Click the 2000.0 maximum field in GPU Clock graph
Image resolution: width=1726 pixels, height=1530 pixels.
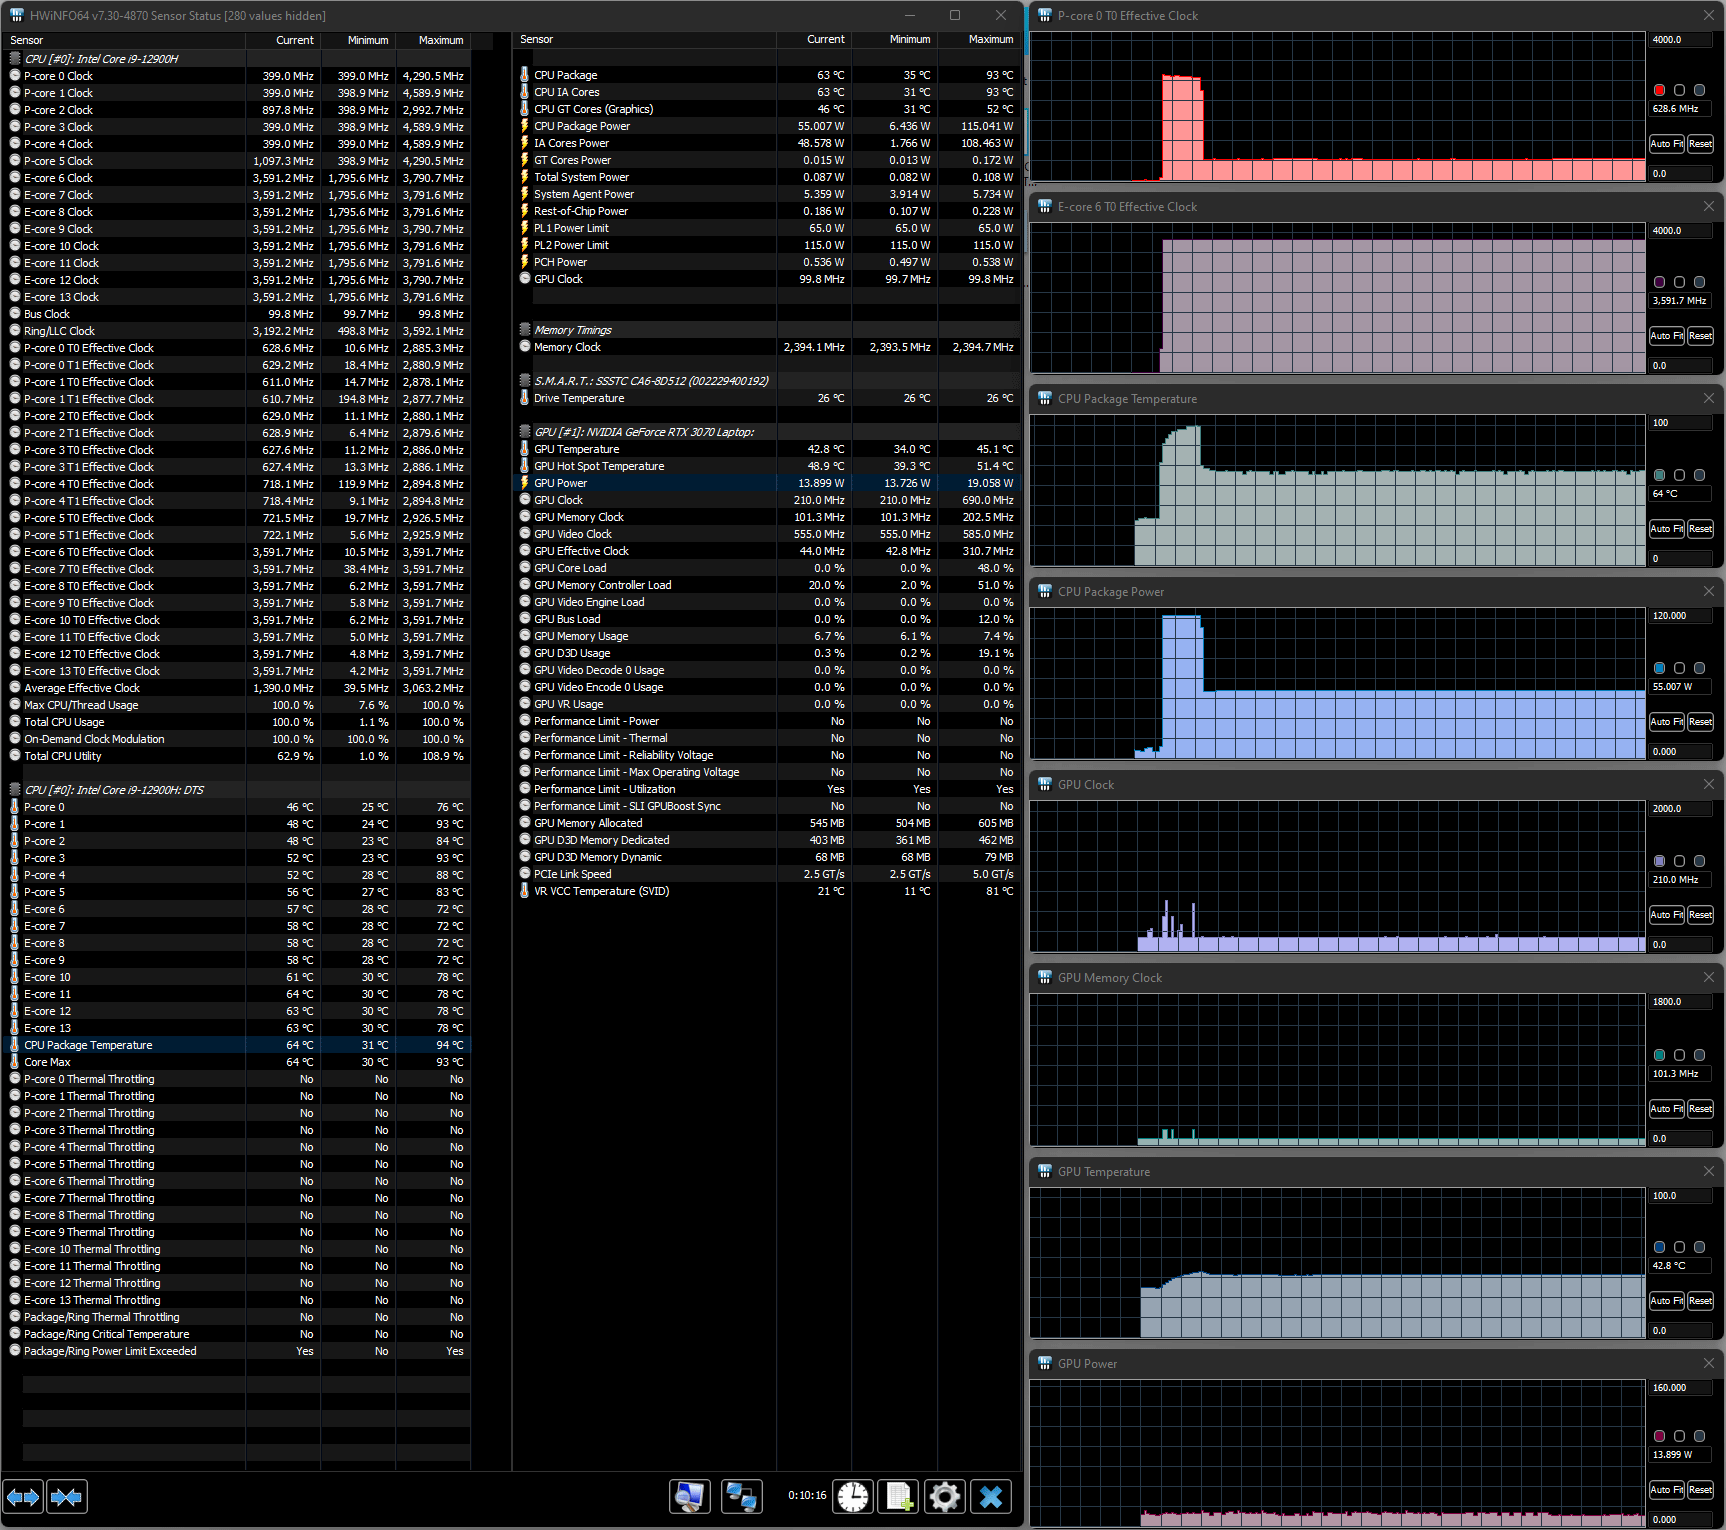pyautogui.click(x=1681, y=809)
